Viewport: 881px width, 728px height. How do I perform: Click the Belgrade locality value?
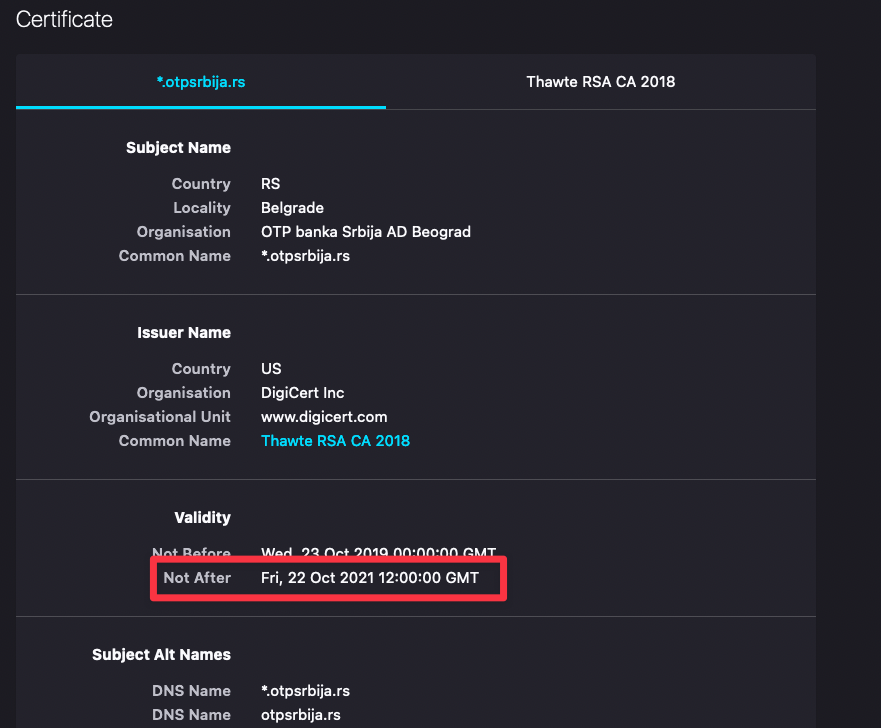click(292, 208)
